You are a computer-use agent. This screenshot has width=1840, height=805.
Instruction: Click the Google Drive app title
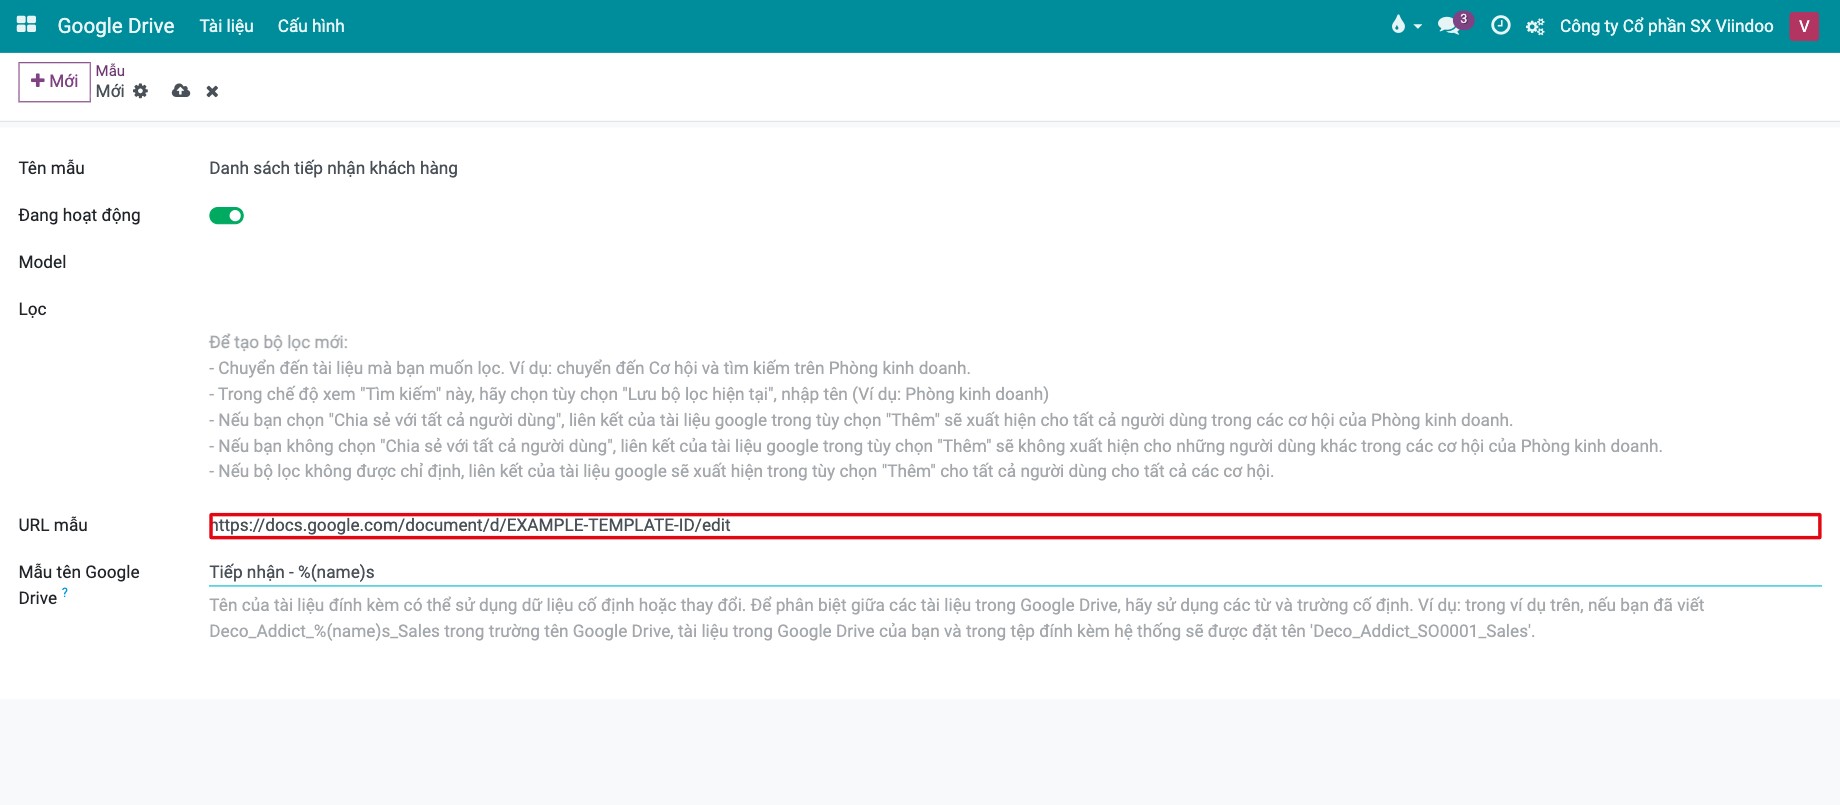(x=116, y=26)
